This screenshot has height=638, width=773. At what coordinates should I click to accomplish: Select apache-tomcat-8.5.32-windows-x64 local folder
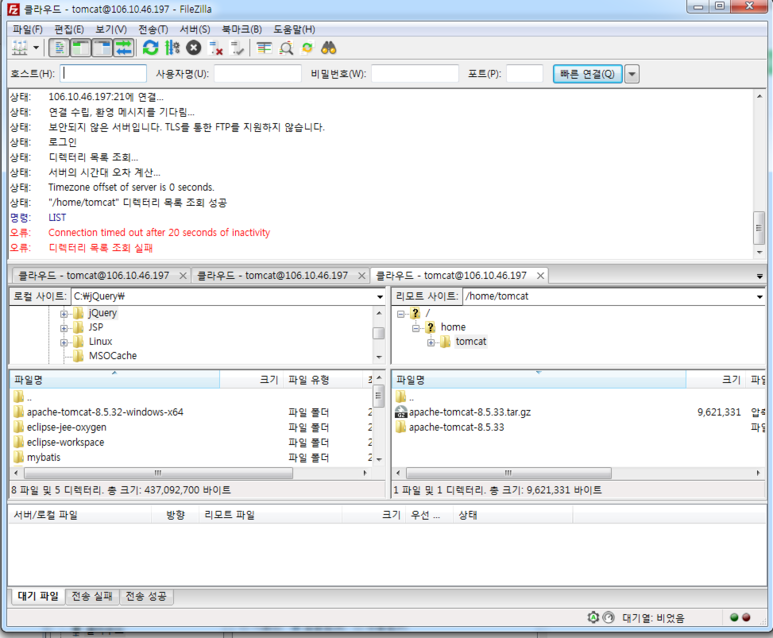tap(105, 412)
